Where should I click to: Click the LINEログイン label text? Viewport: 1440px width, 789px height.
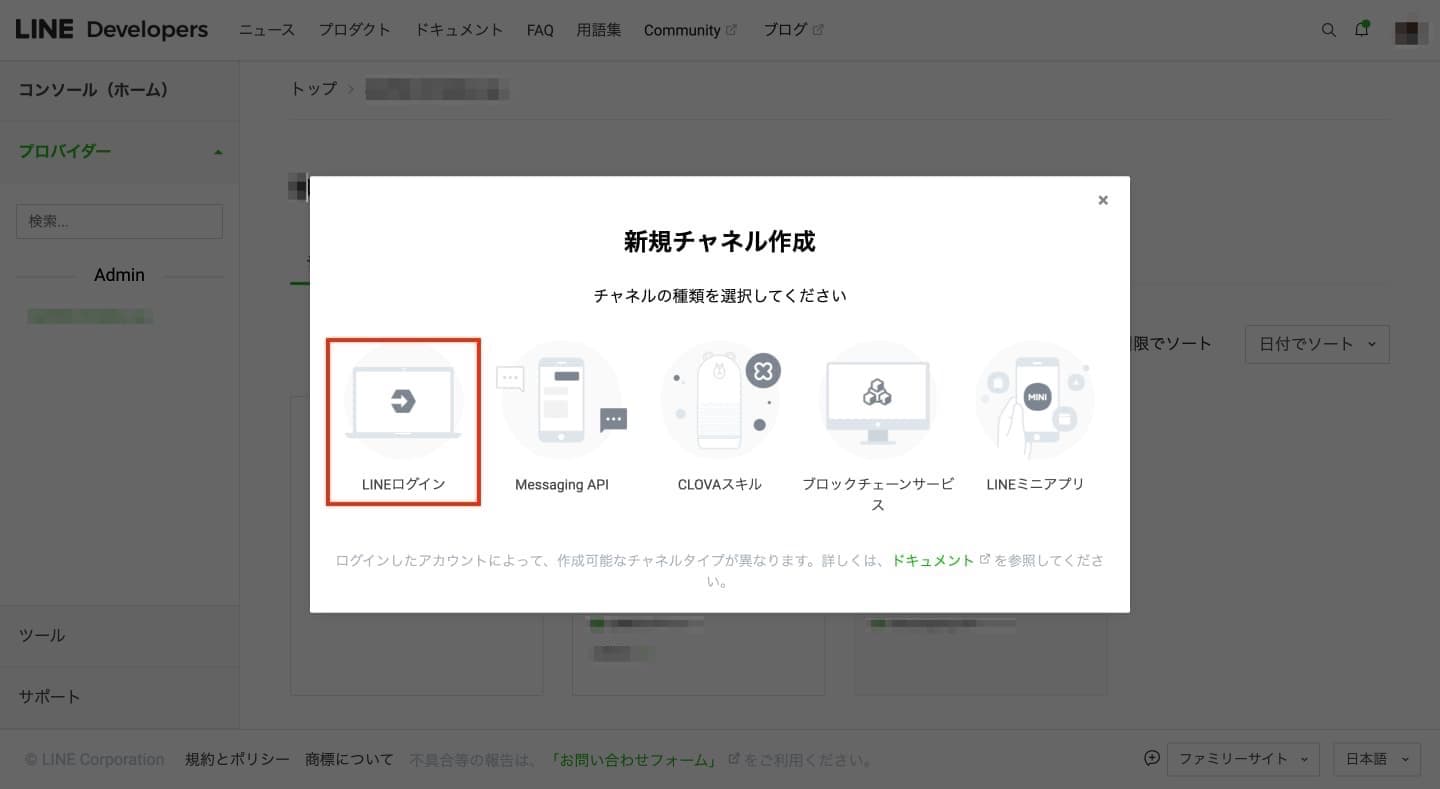(403, 484)
